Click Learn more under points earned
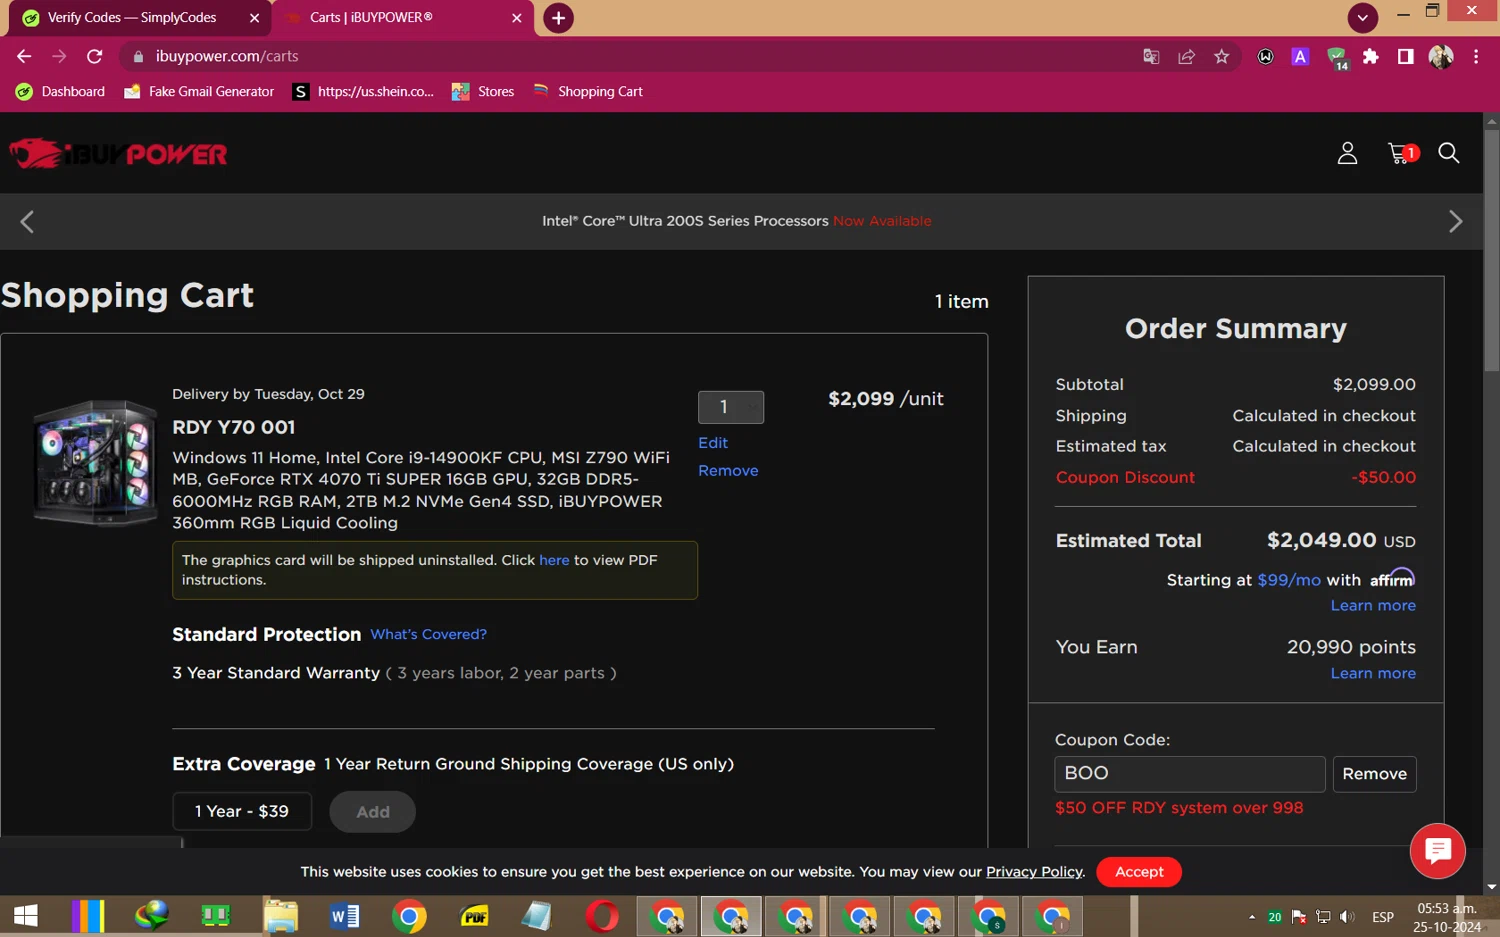Screen dimensions: 1500x937 click(1373, 674)
